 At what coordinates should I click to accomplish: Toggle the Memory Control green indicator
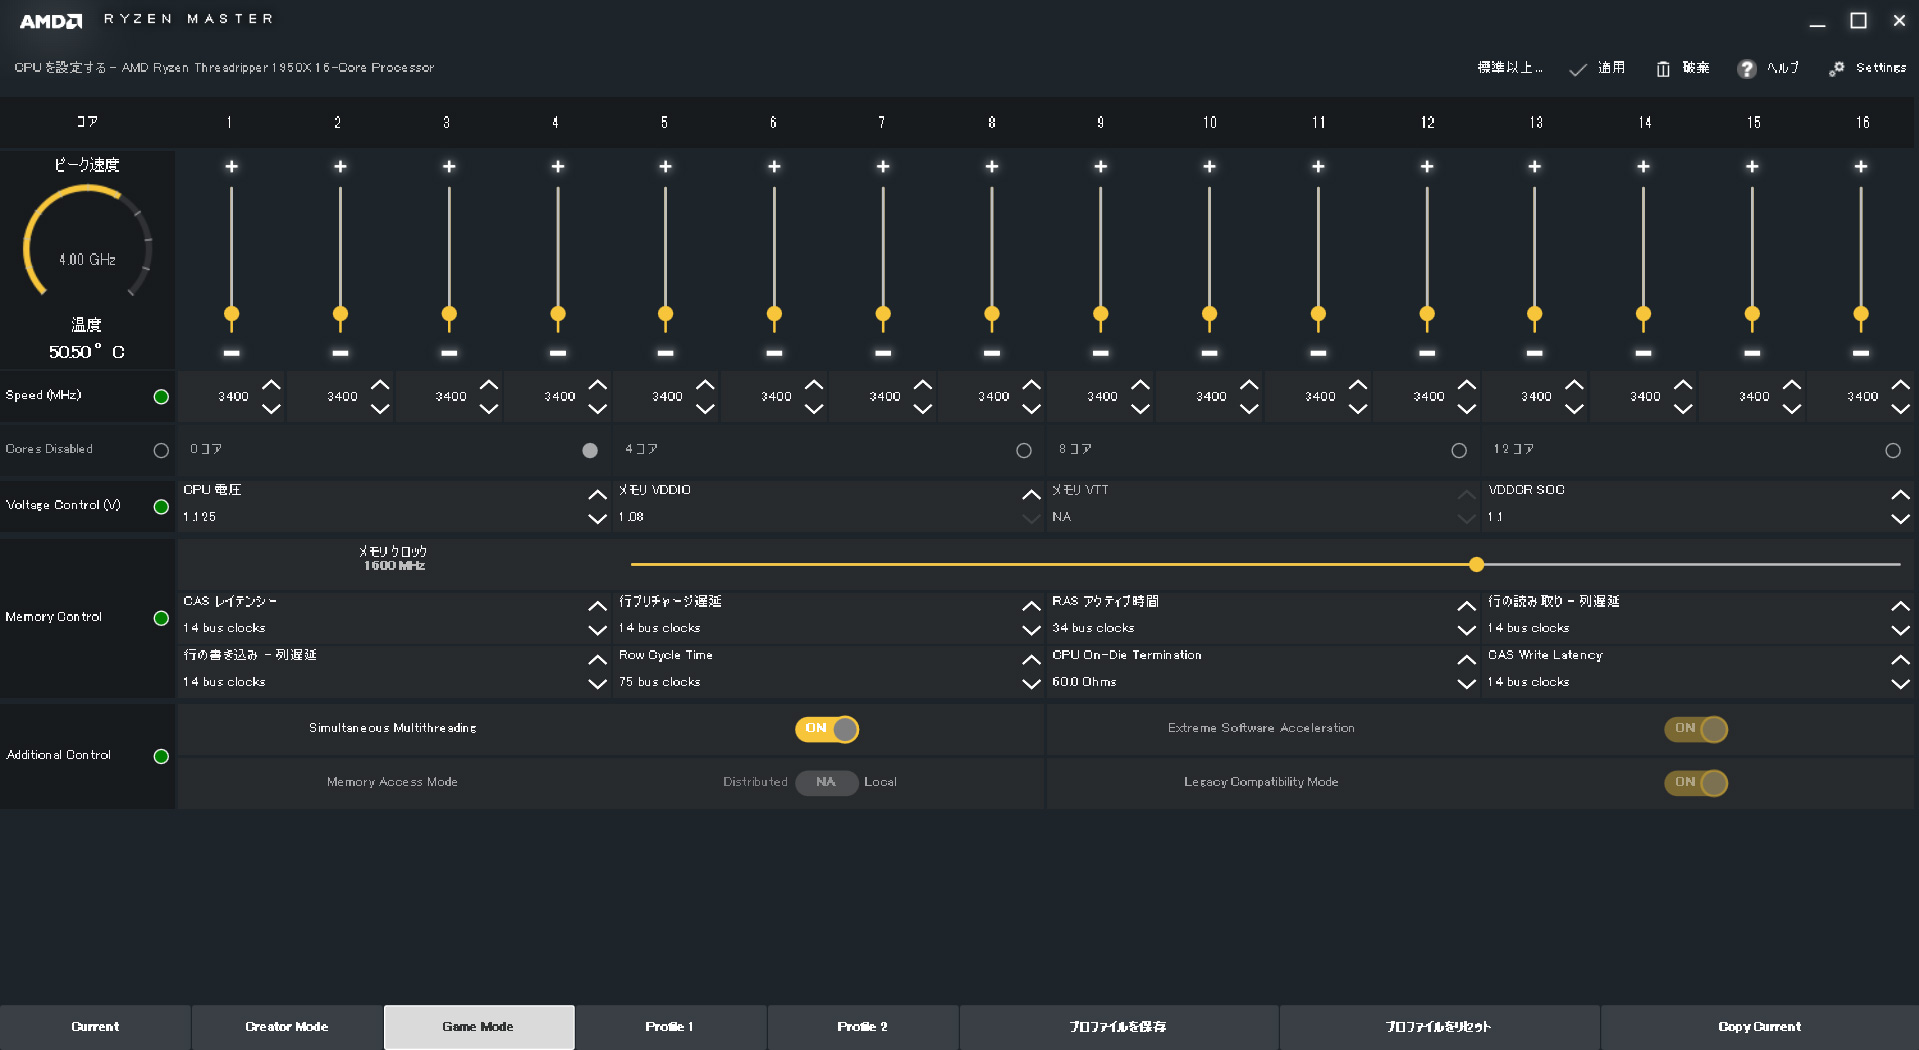(161, 618)
